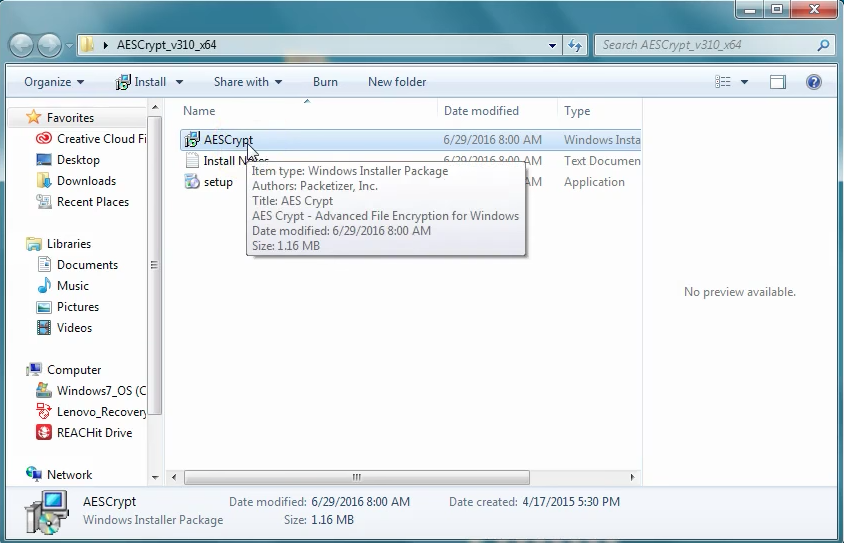Open Recent Places from Favorites
The height and width of the screenshot is (543, 844).
click(x=93, y=202)
